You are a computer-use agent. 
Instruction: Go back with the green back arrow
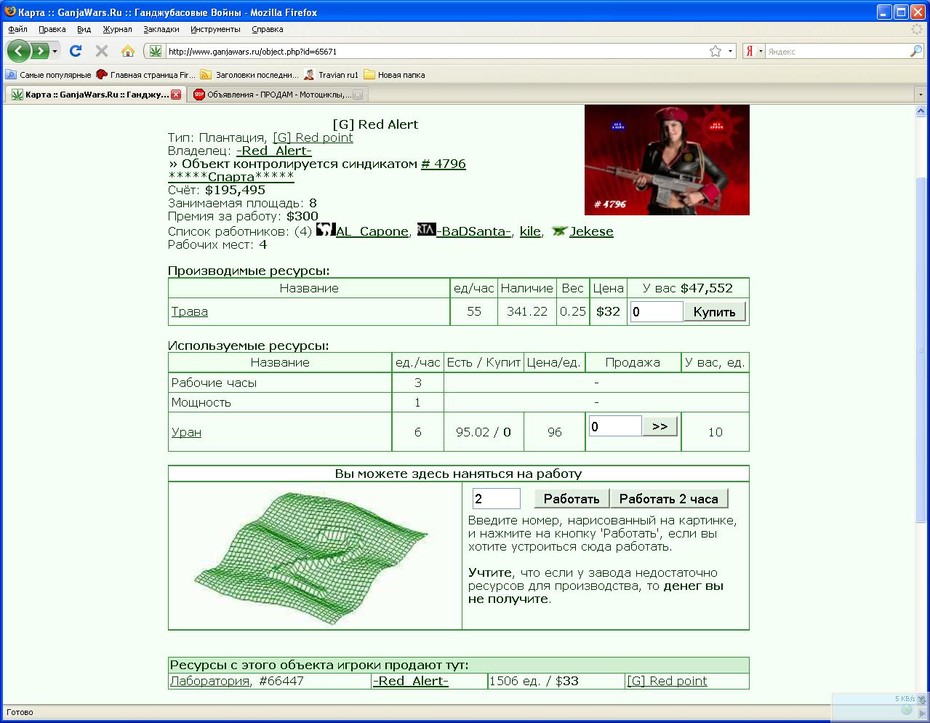18,51
